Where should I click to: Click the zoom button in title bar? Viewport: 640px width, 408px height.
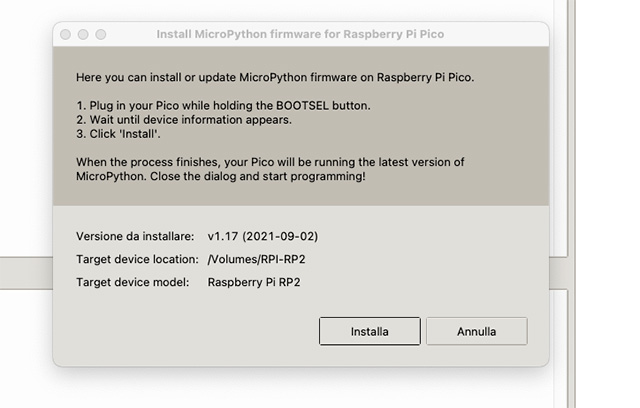101,34
